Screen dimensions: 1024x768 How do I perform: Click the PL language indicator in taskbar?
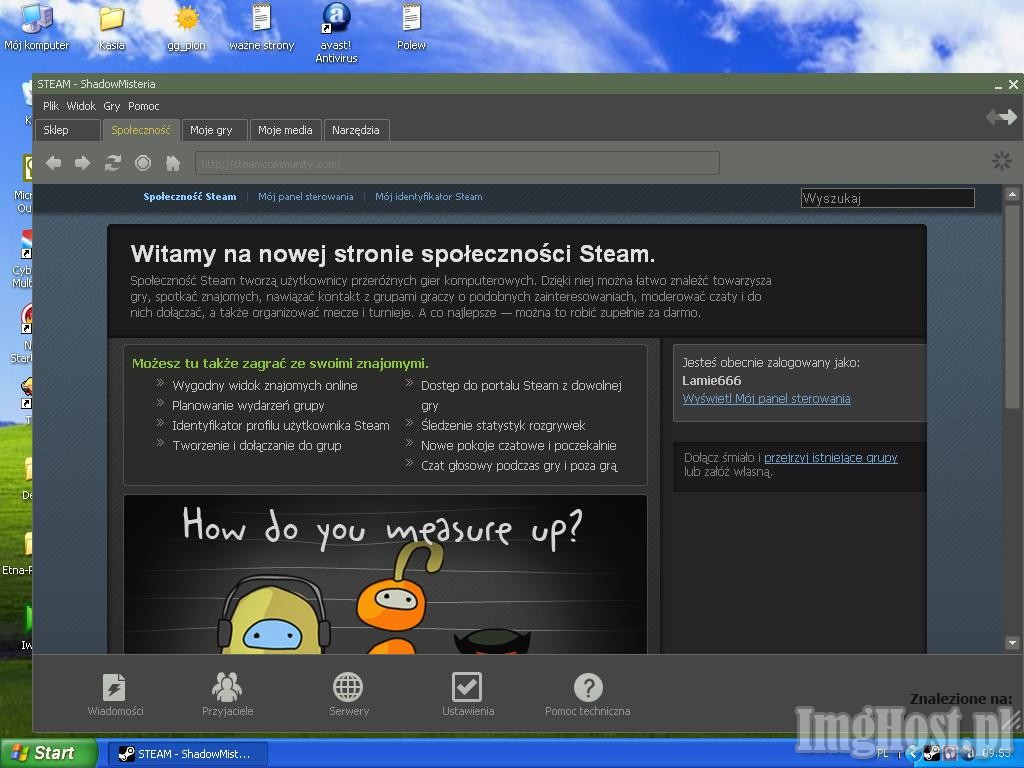[883, 754]
